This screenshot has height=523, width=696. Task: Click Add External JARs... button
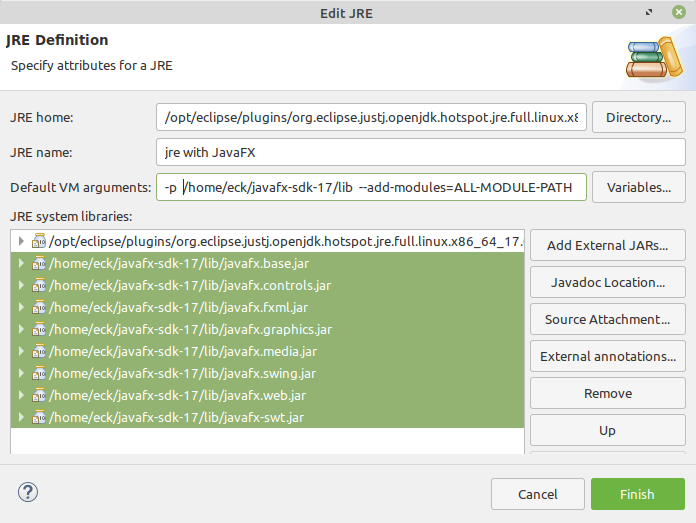point(608,245)
